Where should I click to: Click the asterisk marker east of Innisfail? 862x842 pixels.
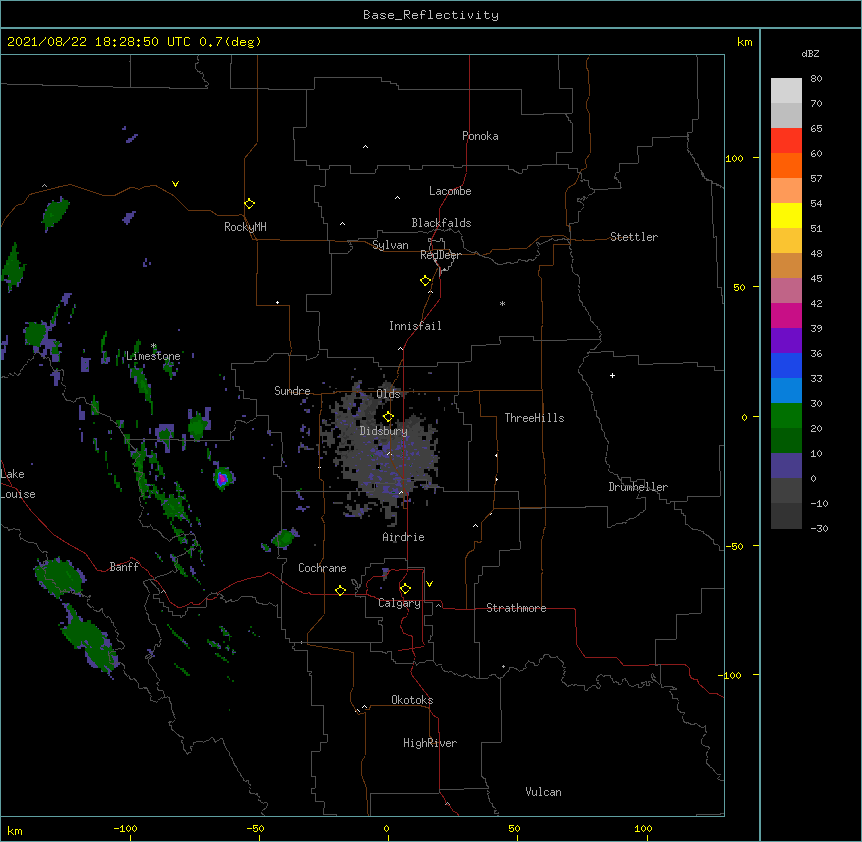[x=502, y=303]
